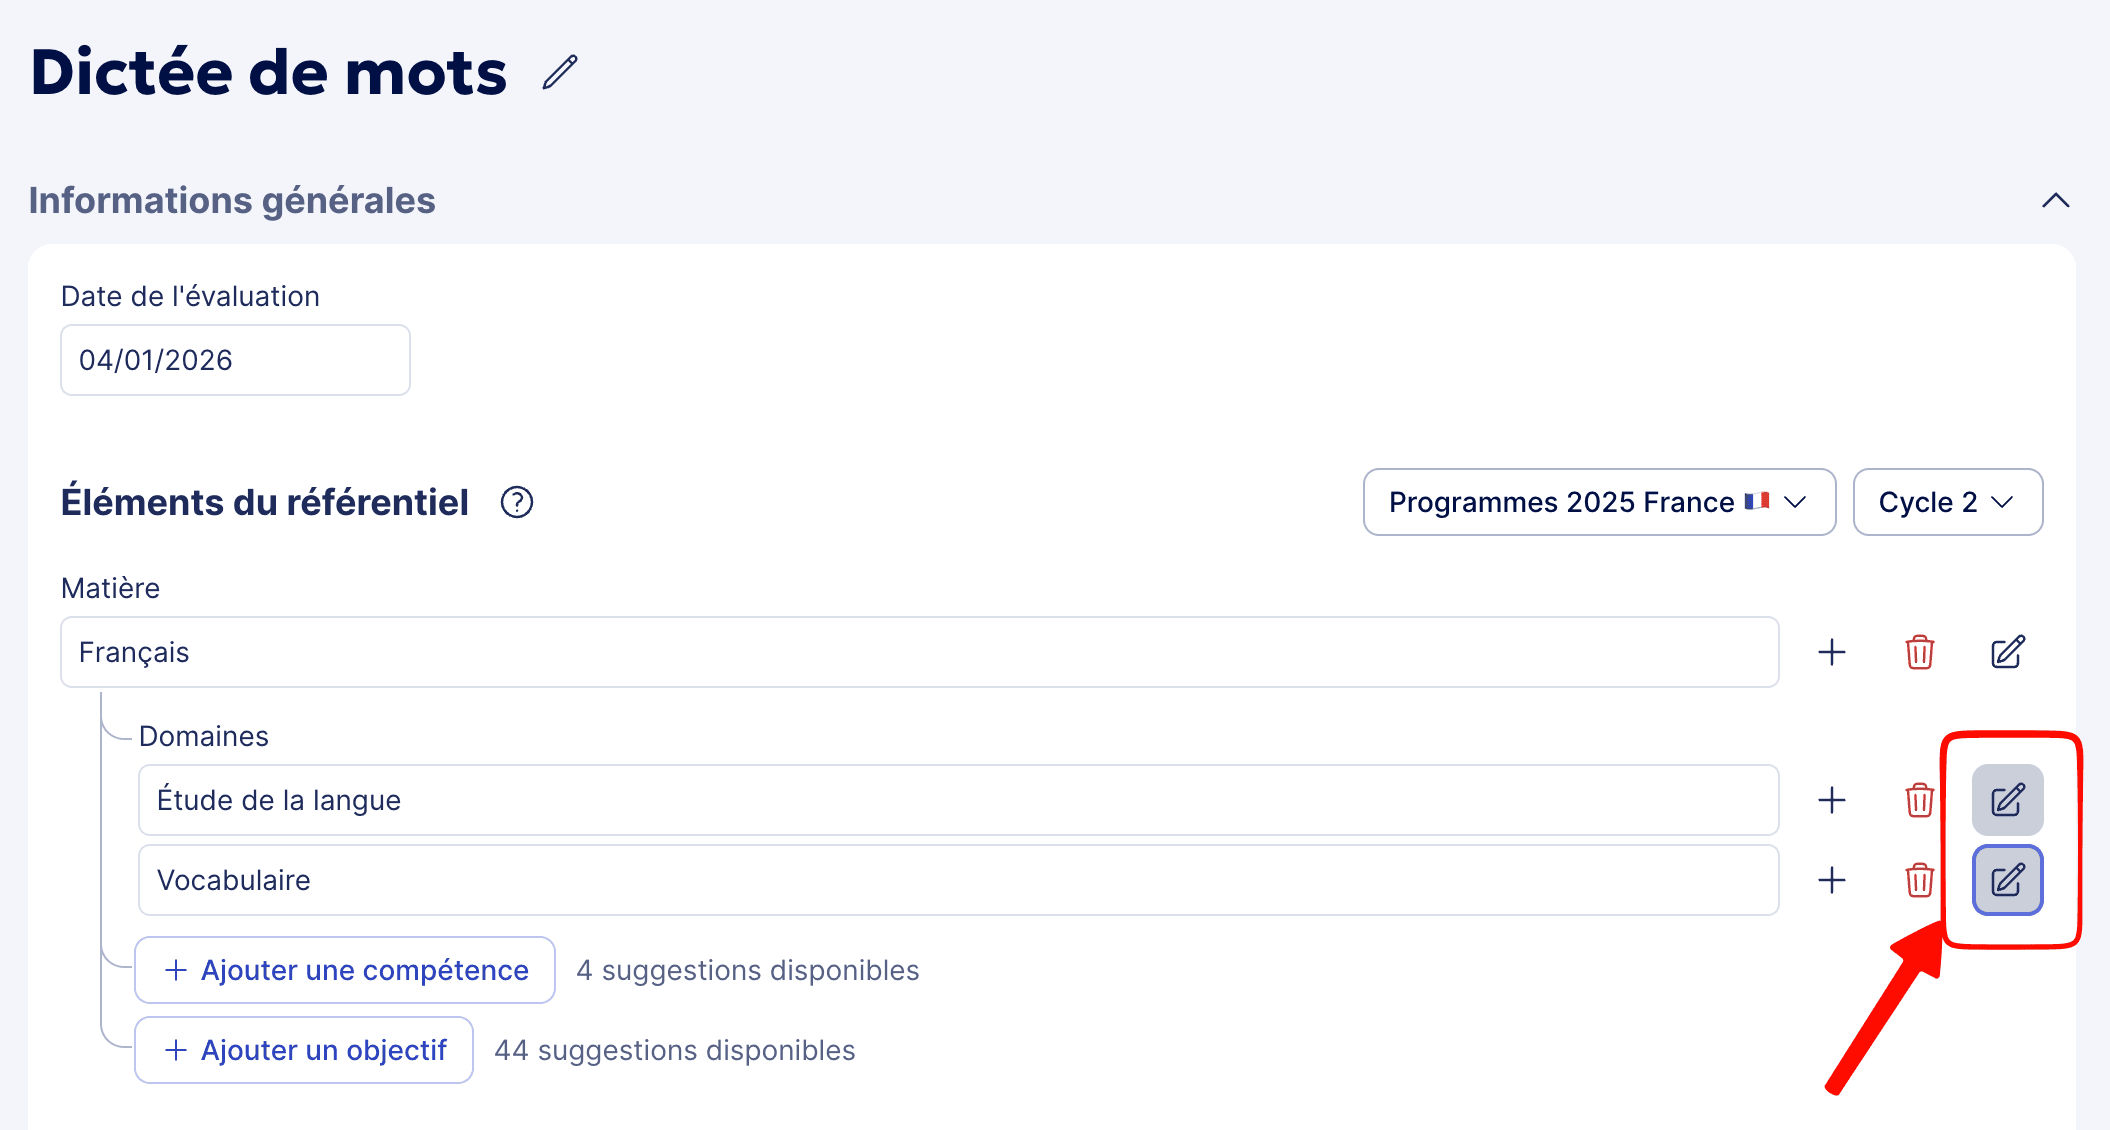This screenshot has height=1130, width=2110.
Task: Click the Vocabulaire domain field
Action: 958,880
